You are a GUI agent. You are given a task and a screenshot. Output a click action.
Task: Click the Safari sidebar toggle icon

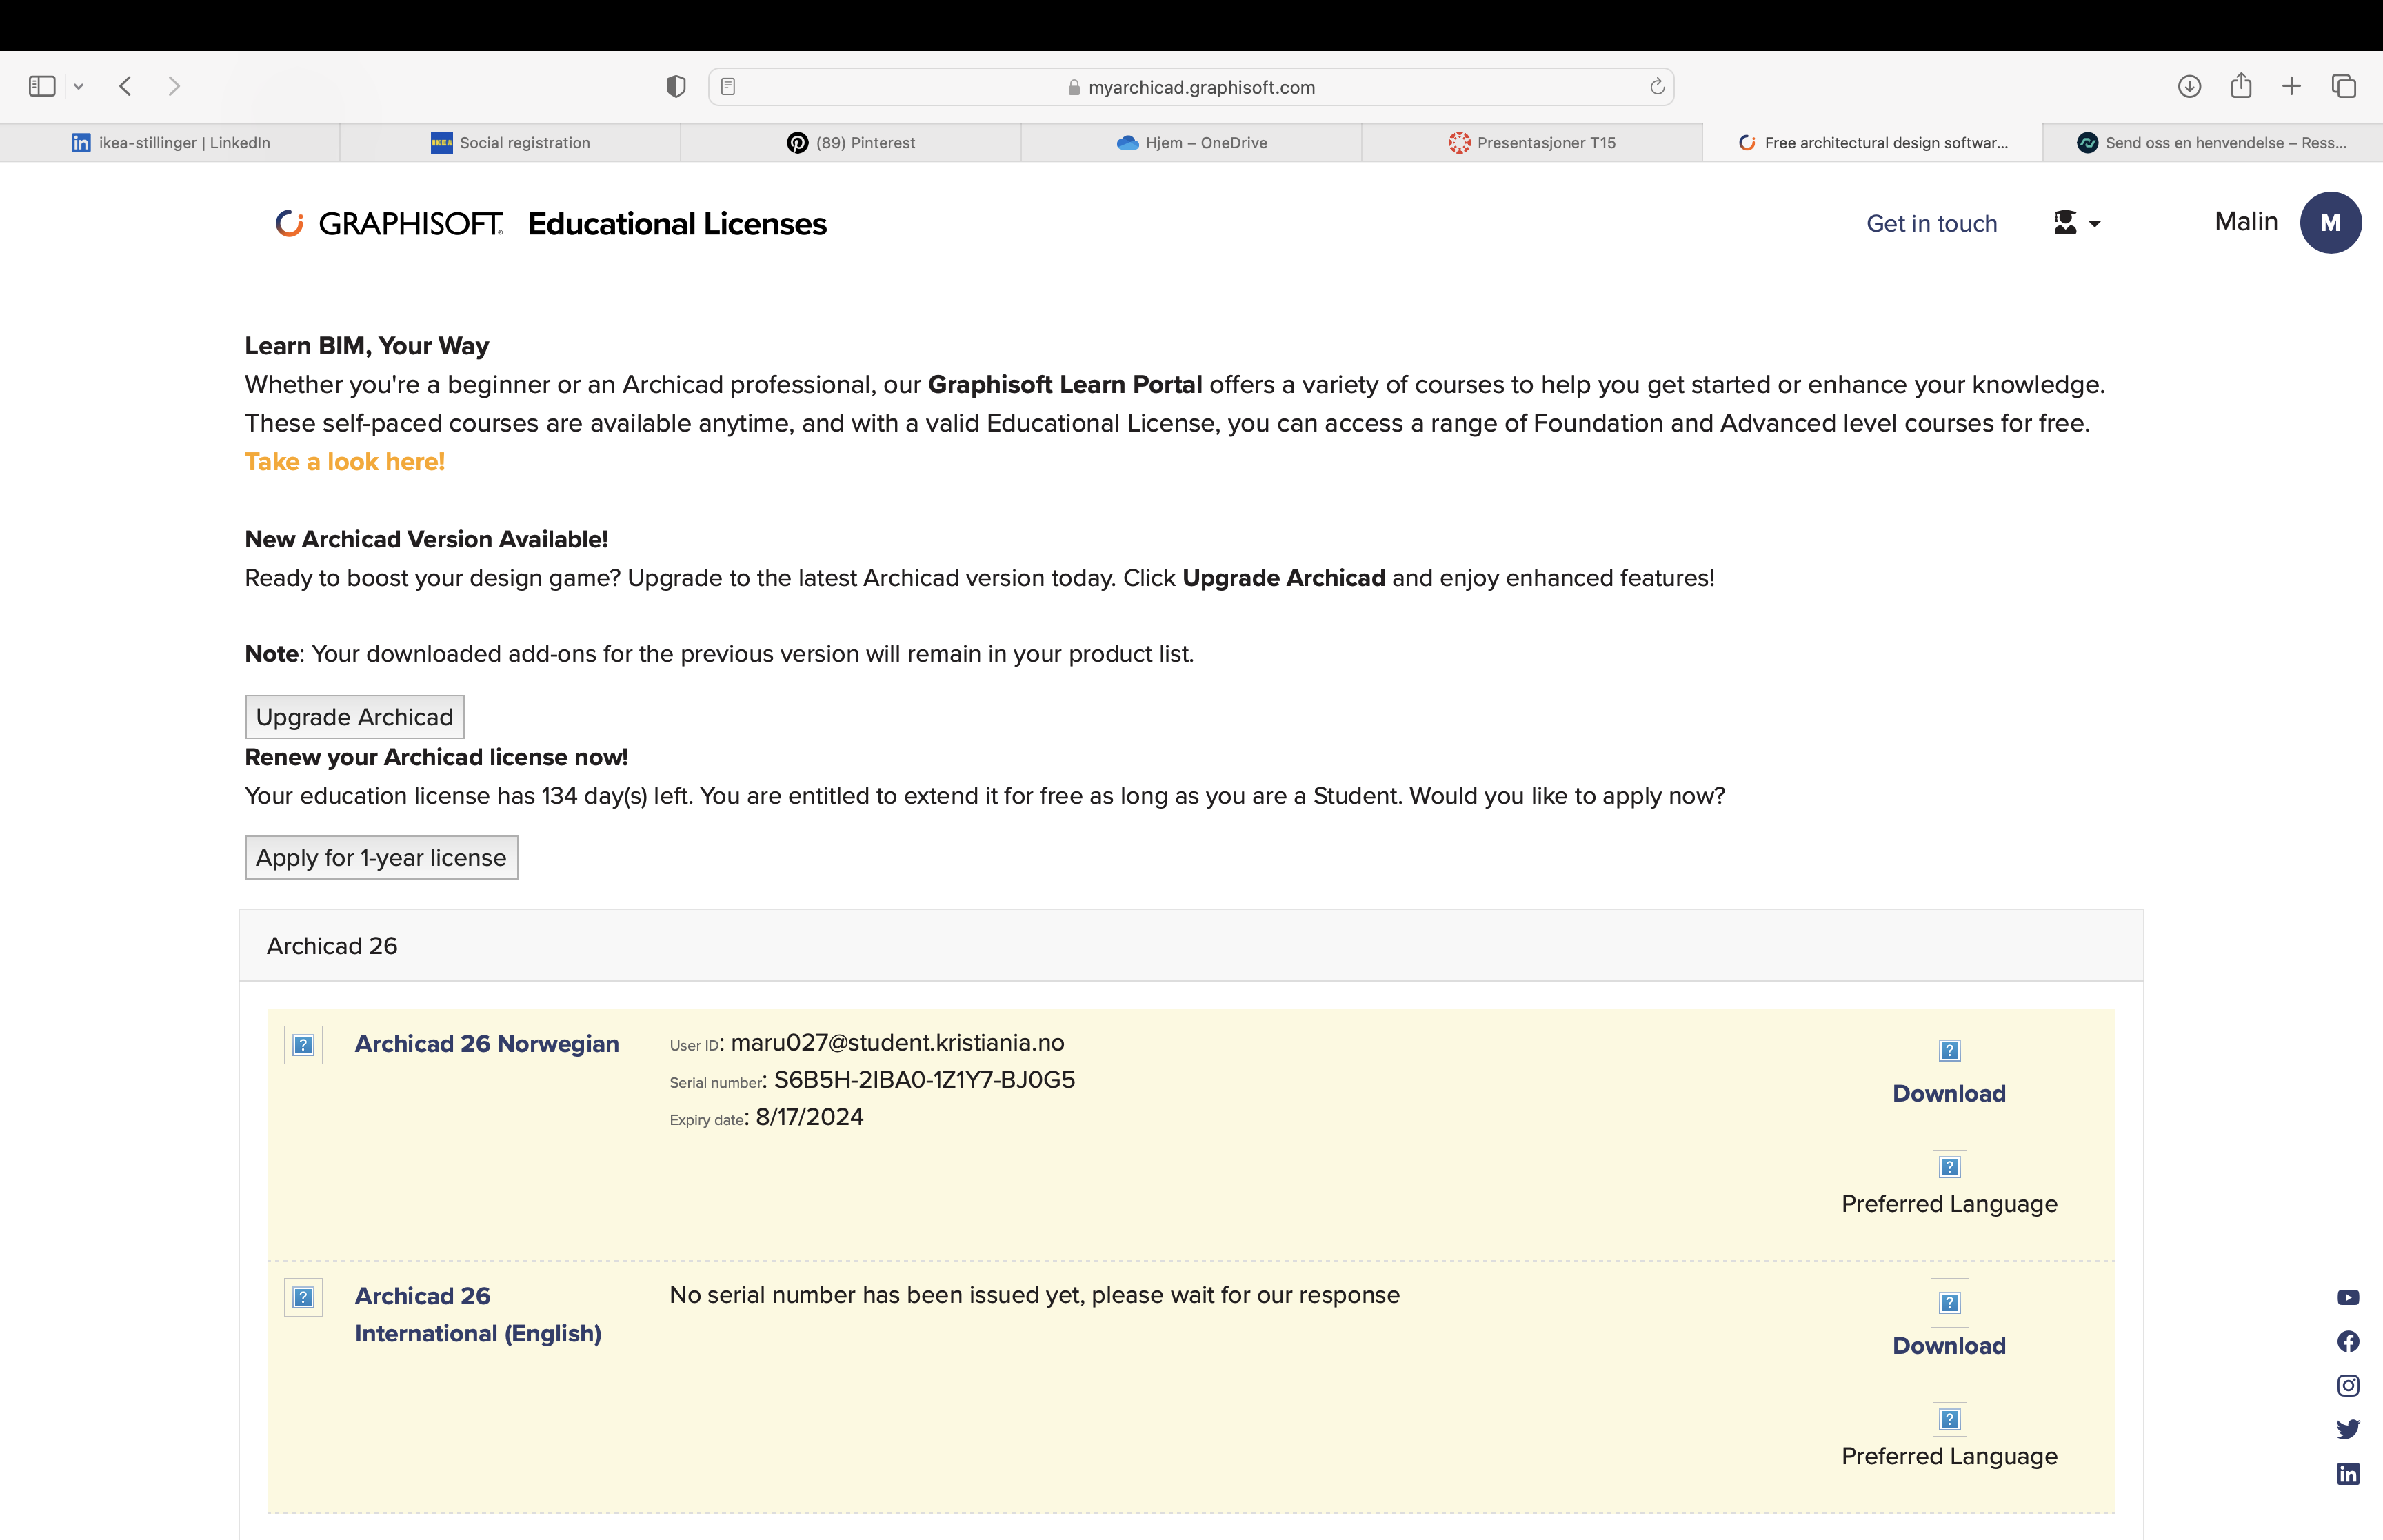click(x=42, y=86)
